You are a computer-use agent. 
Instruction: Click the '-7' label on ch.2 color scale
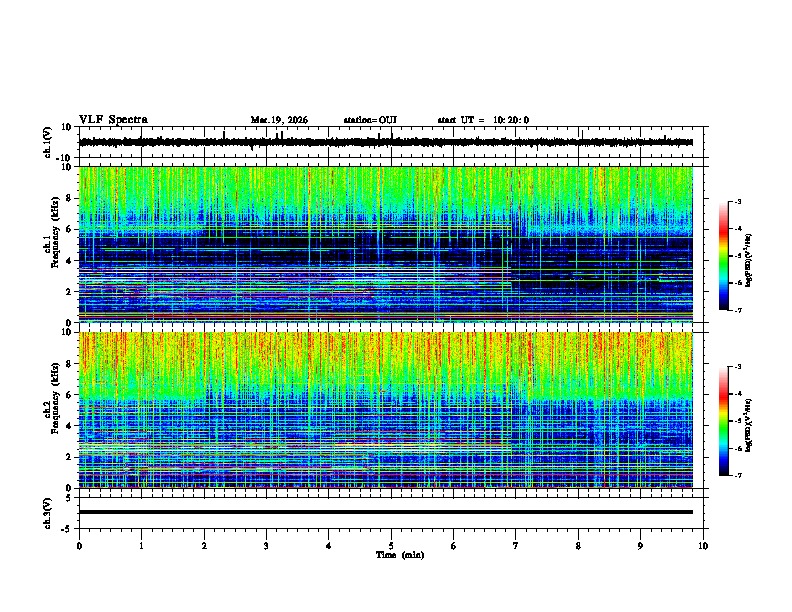[737, 476]
